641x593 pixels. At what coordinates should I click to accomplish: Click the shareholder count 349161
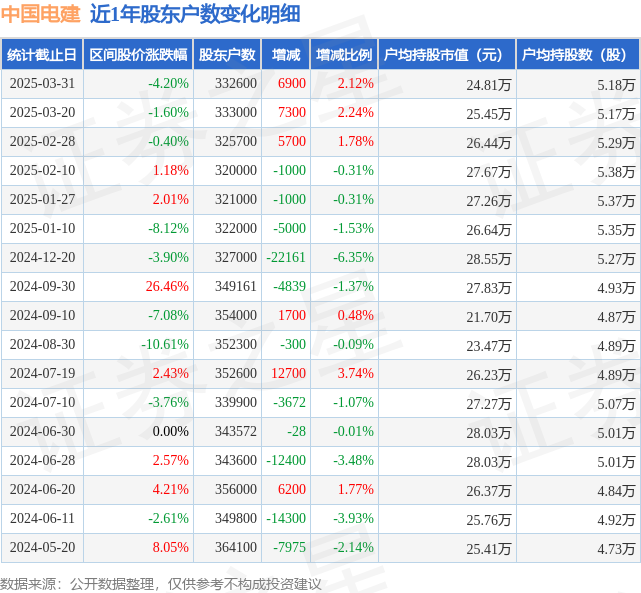coord(236,286)
